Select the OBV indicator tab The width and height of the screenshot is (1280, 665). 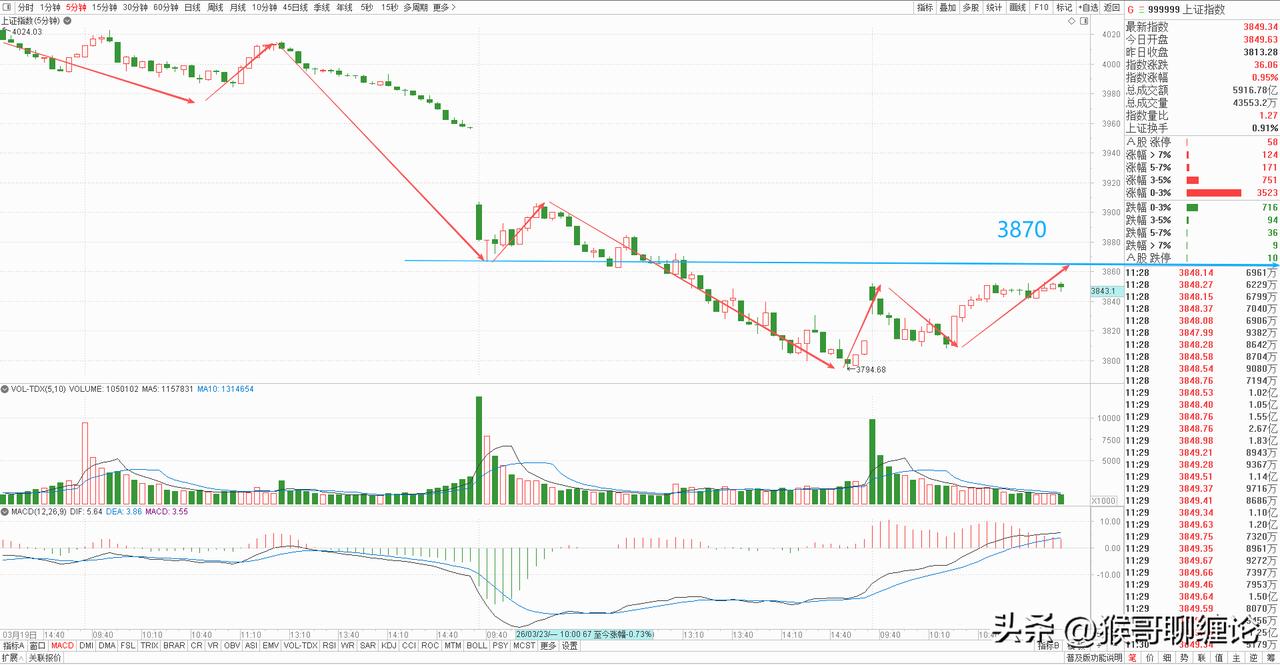[232, 645]
